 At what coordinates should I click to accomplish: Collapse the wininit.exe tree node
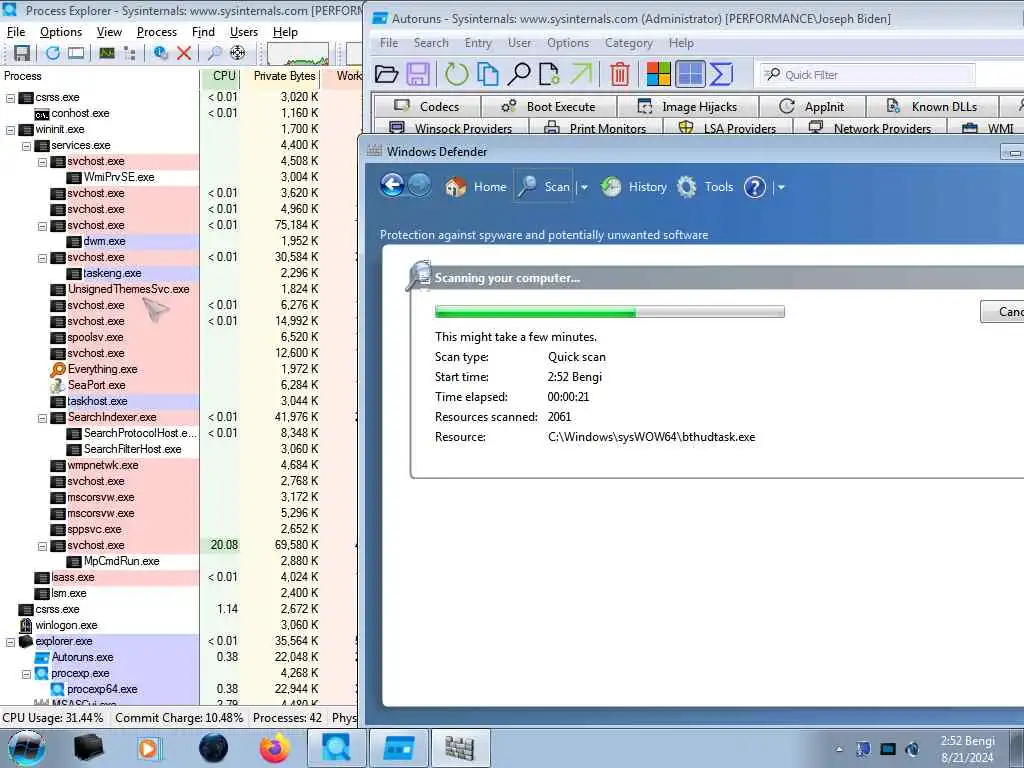coord(10,130)
